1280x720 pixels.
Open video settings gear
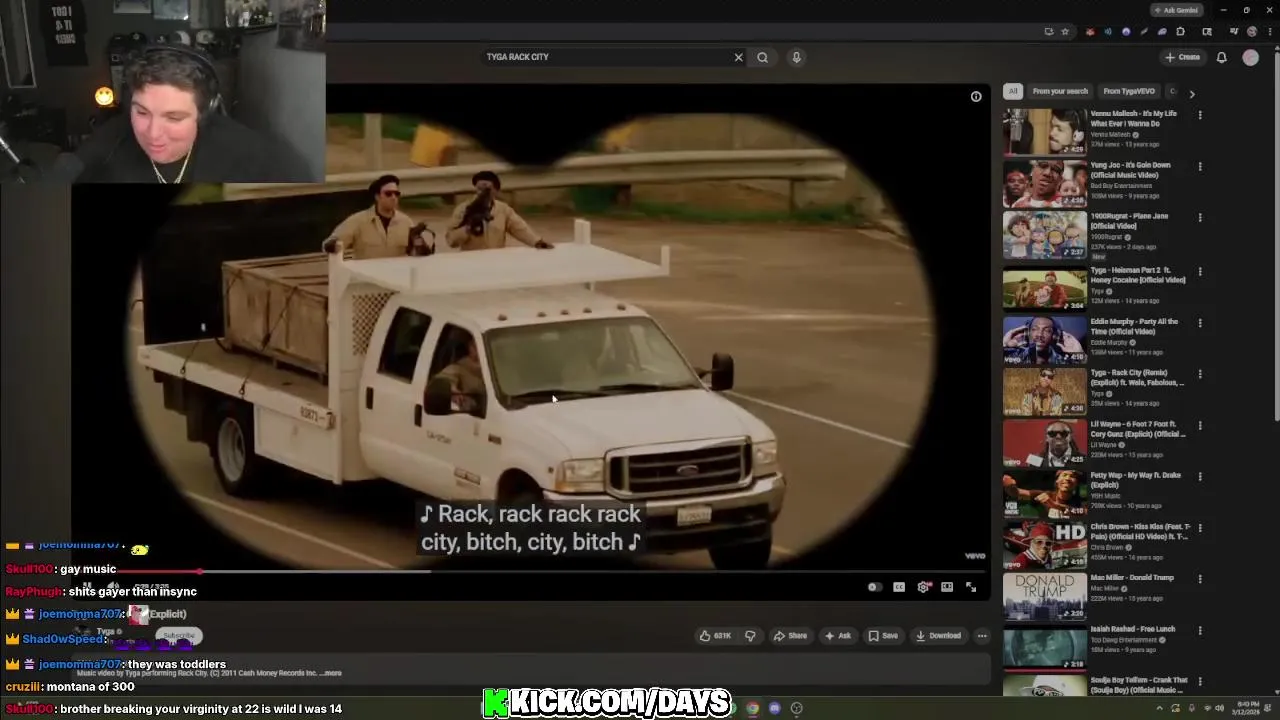tap(923, 587)
